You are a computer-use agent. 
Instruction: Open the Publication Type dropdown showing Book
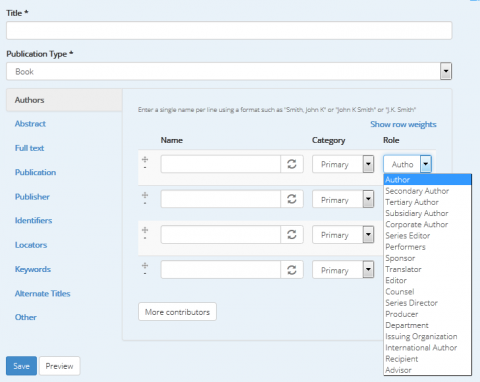(x=229, y=71)
